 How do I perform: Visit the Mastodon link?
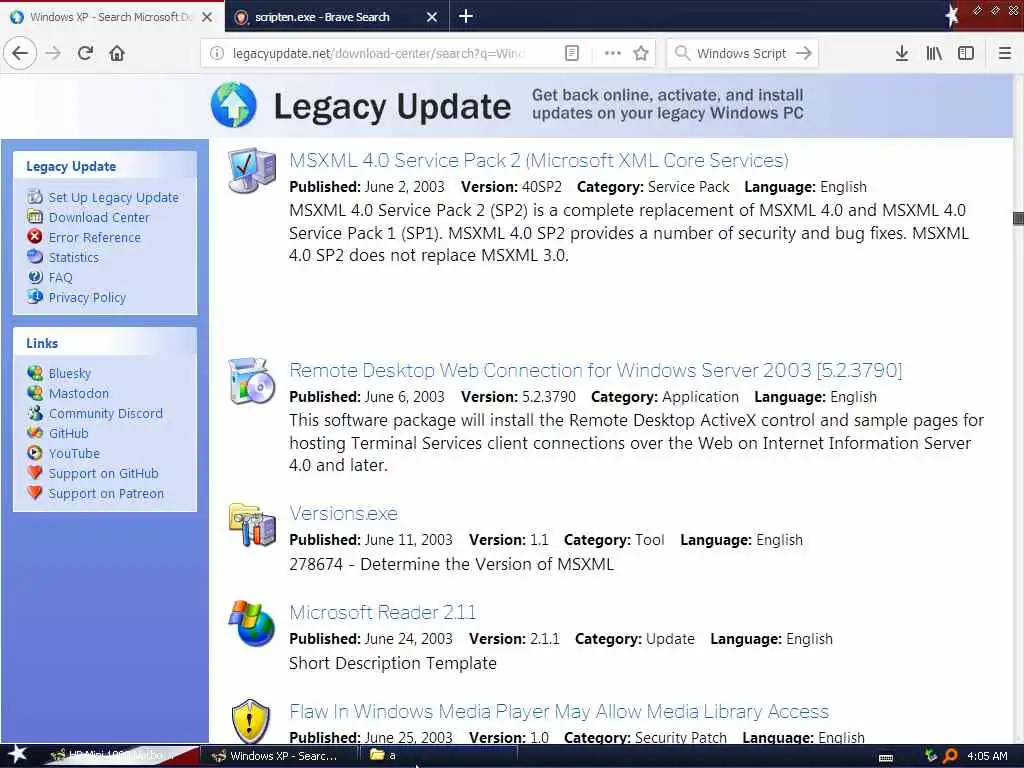pos(78,394)
